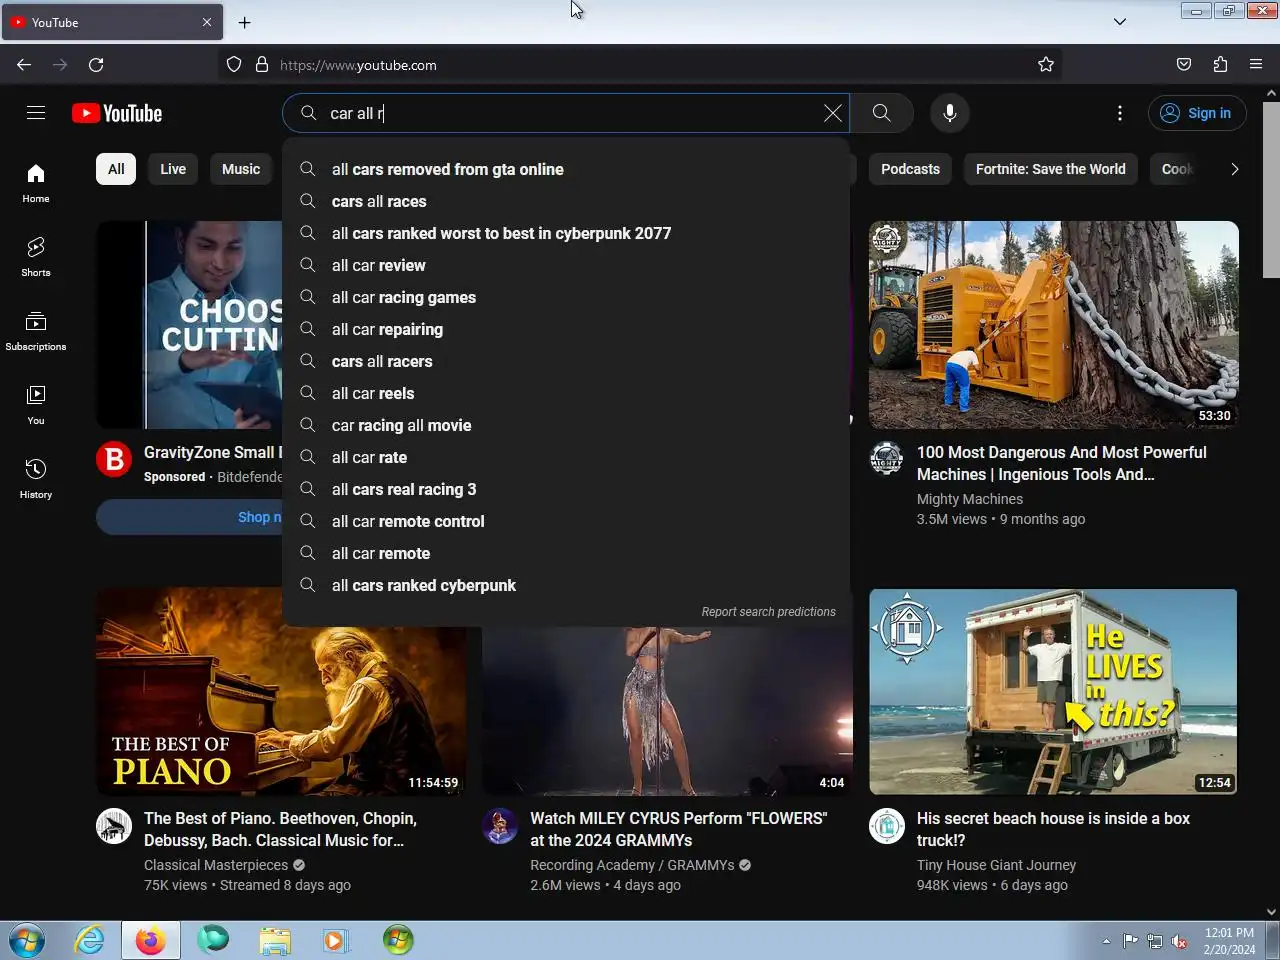1280x960 pixels.
Task: Choose suggestion 'all car rate'
Action: [566, 457]
